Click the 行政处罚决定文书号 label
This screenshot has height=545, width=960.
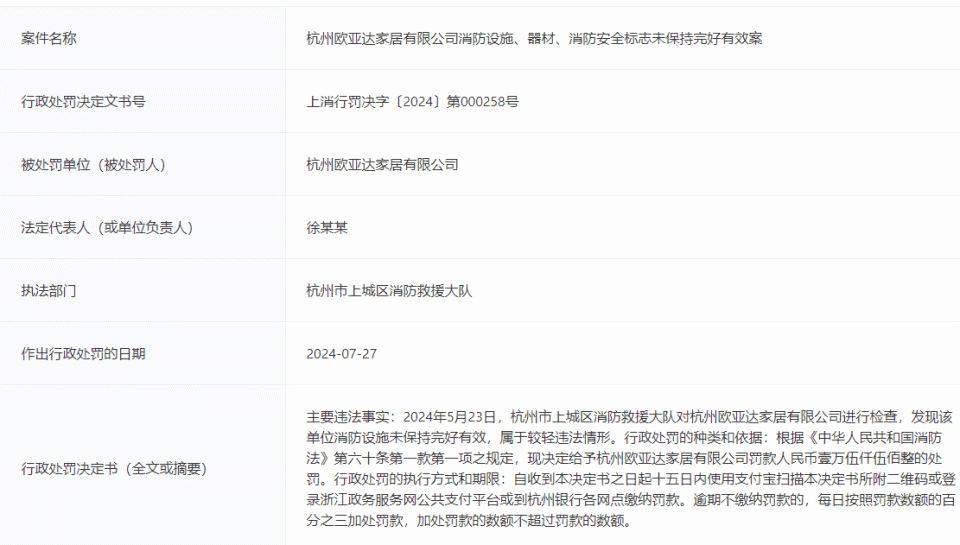coord(83,102)
